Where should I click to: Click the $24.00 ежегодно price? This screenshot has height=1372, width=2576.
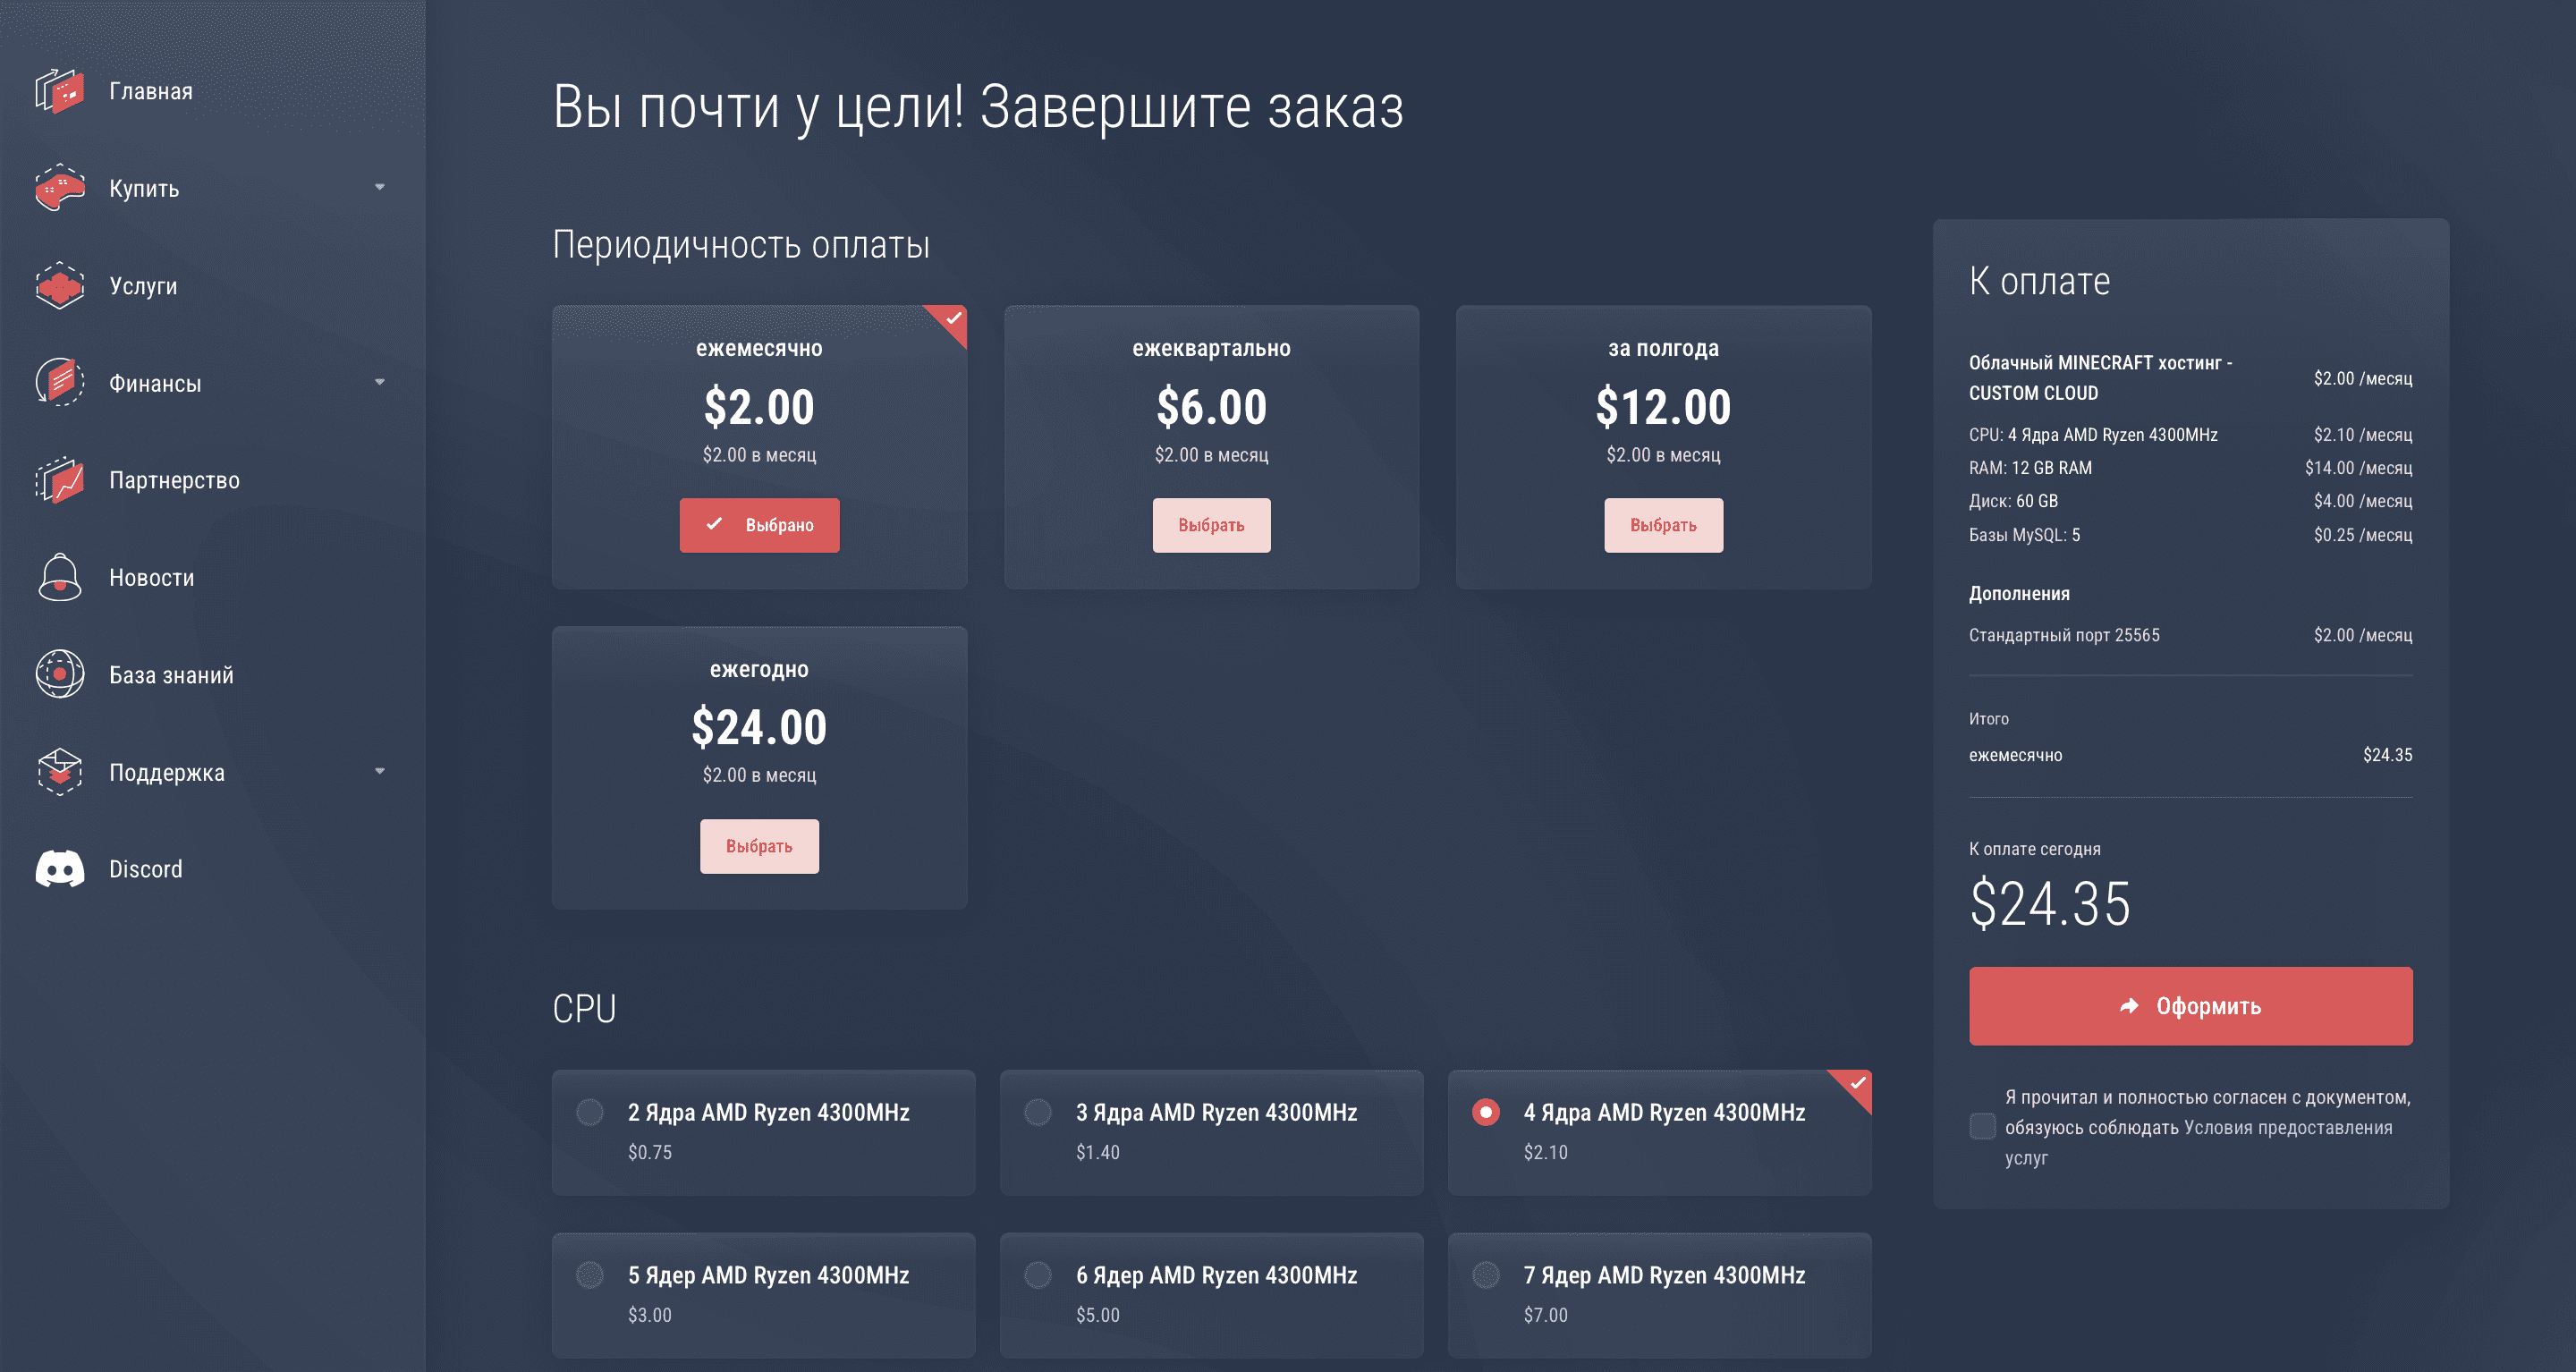click(x=759, y=727)
